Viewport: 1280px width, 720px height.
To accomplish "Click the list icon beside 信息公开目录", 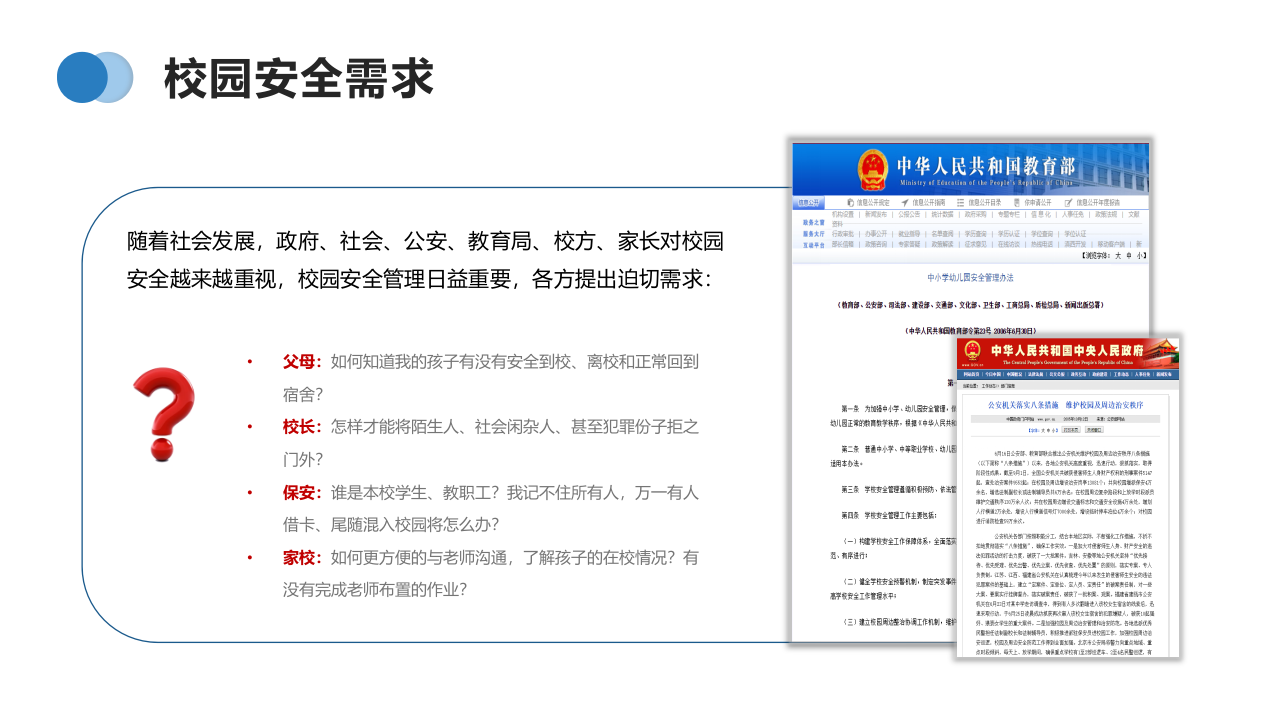I will (960, 203).
